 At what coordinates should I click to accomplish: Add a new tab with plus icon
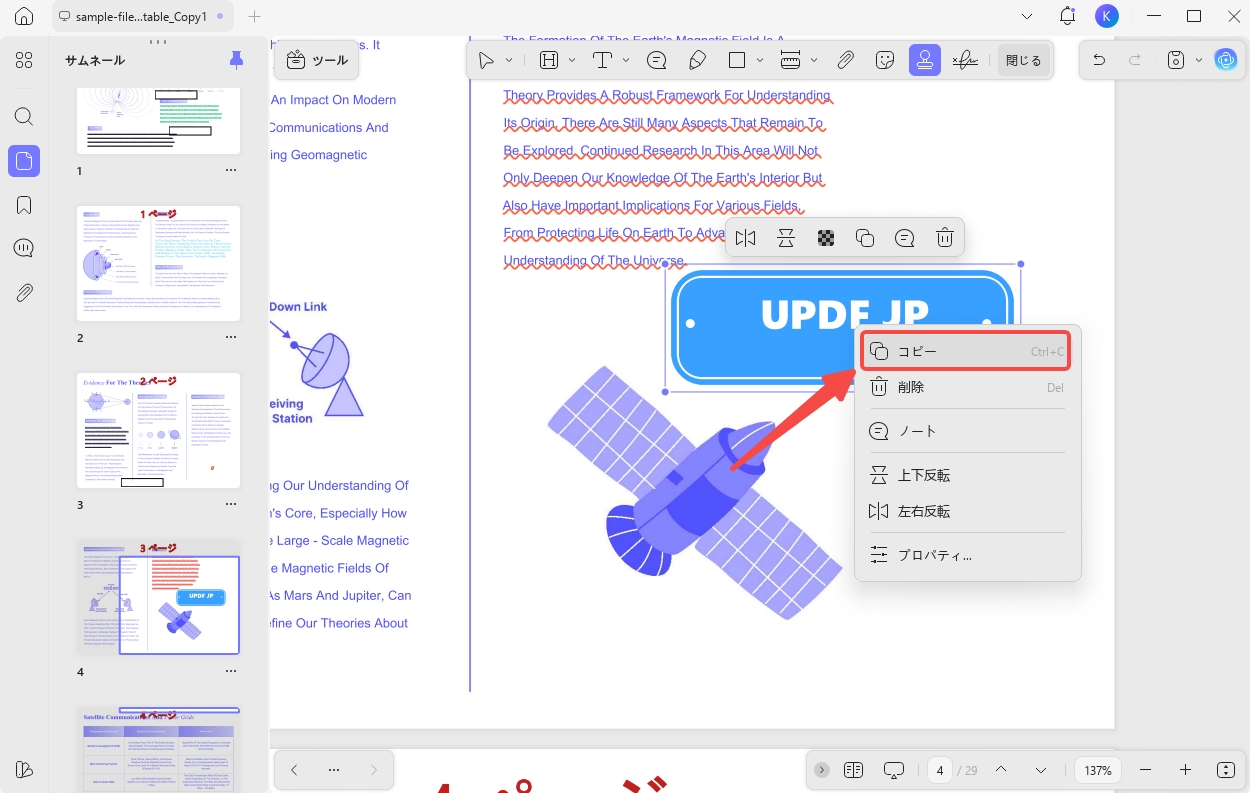tap(254, 17)
